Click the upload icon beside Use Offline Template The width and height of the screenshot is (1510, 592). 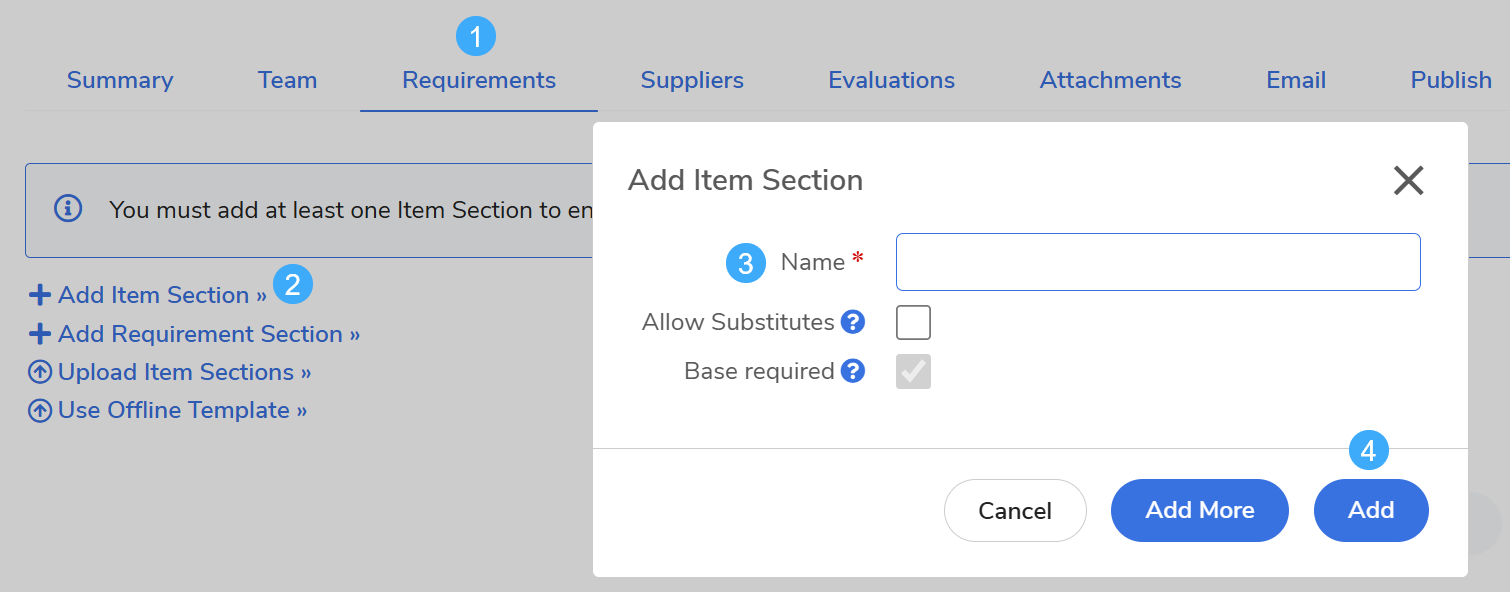click(x=40, y=411)
